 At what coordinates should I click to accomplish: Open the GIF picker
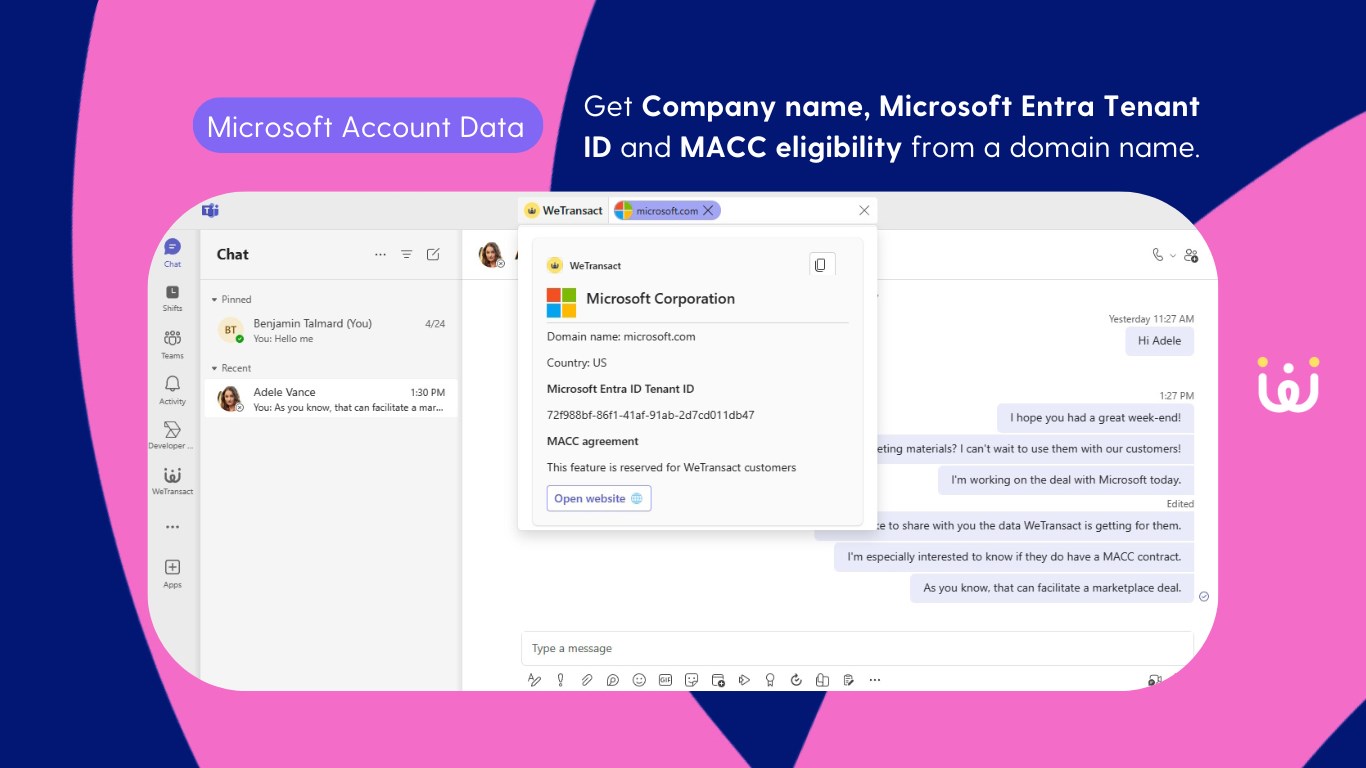665,680
